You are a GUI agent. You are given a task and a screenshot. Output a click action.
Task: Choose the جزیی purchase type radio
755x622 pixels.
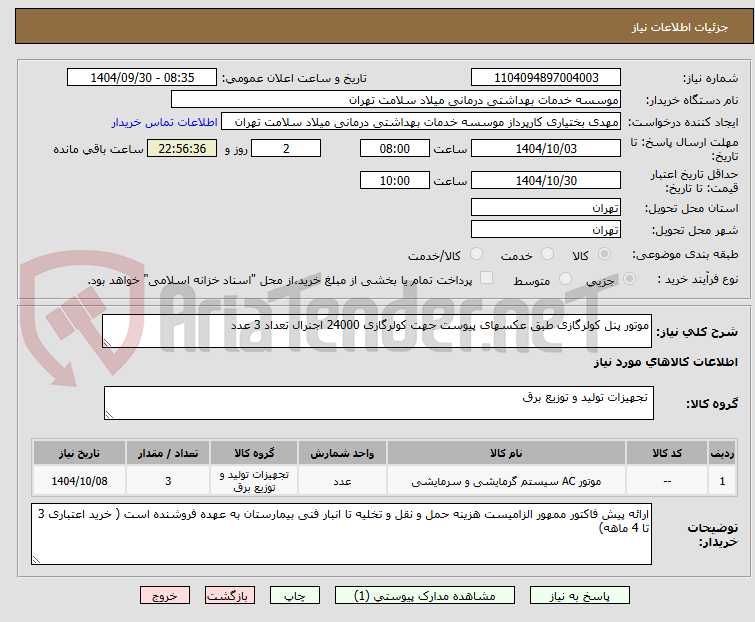click(629, 279)
